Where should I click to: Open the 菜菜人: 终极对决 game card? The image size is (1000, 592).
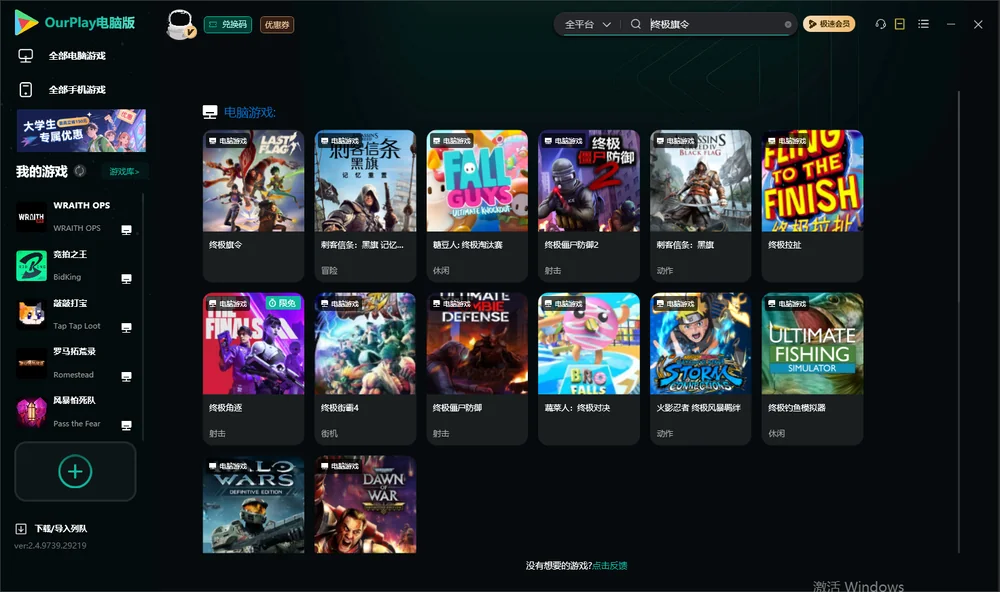click(589, 368)
